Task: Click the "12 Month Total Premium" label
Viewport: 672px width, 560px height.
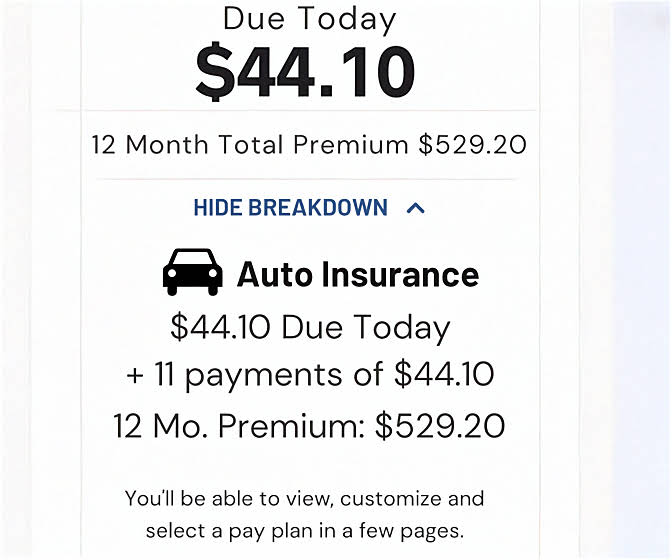Action: pyautogui.click(x=250, y=144)
